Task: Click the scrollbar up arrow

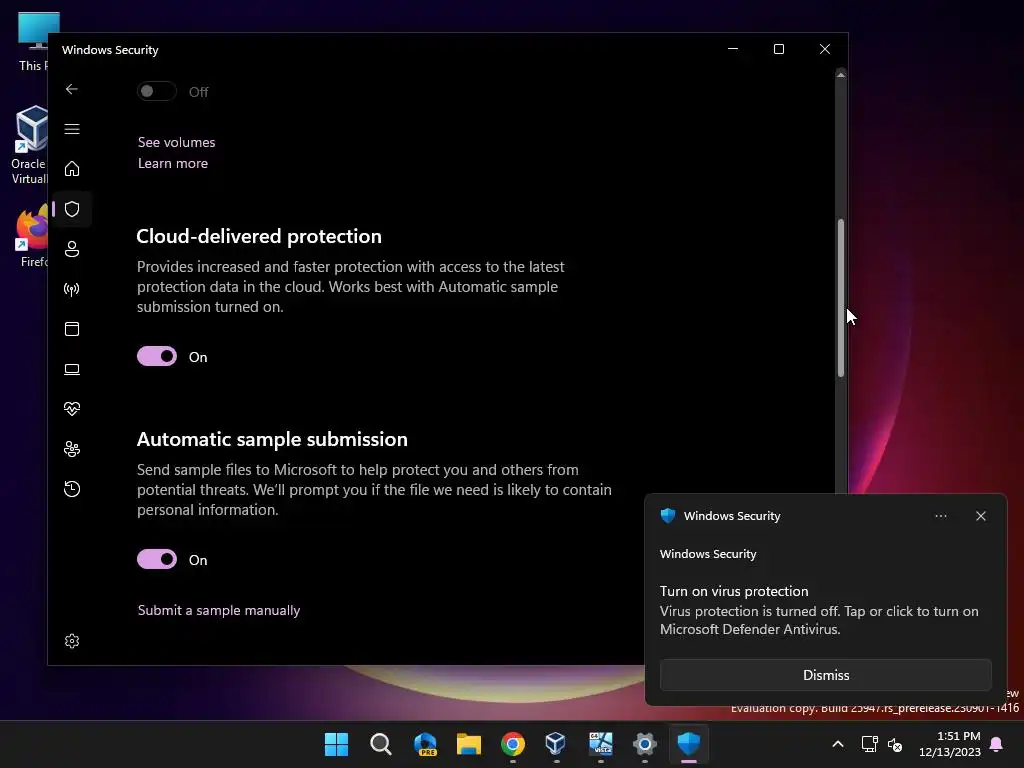Action: 841,76
